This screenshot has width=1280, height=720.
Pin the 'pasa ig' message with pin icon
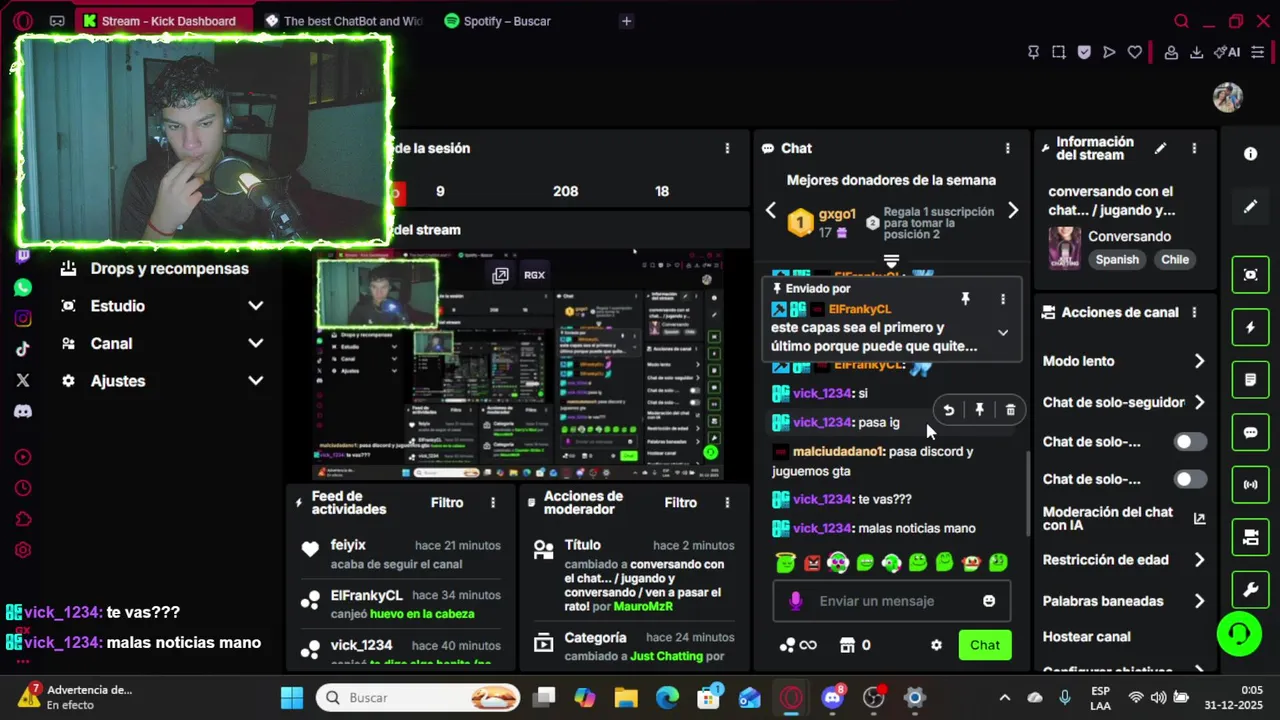tap(979, 410)
